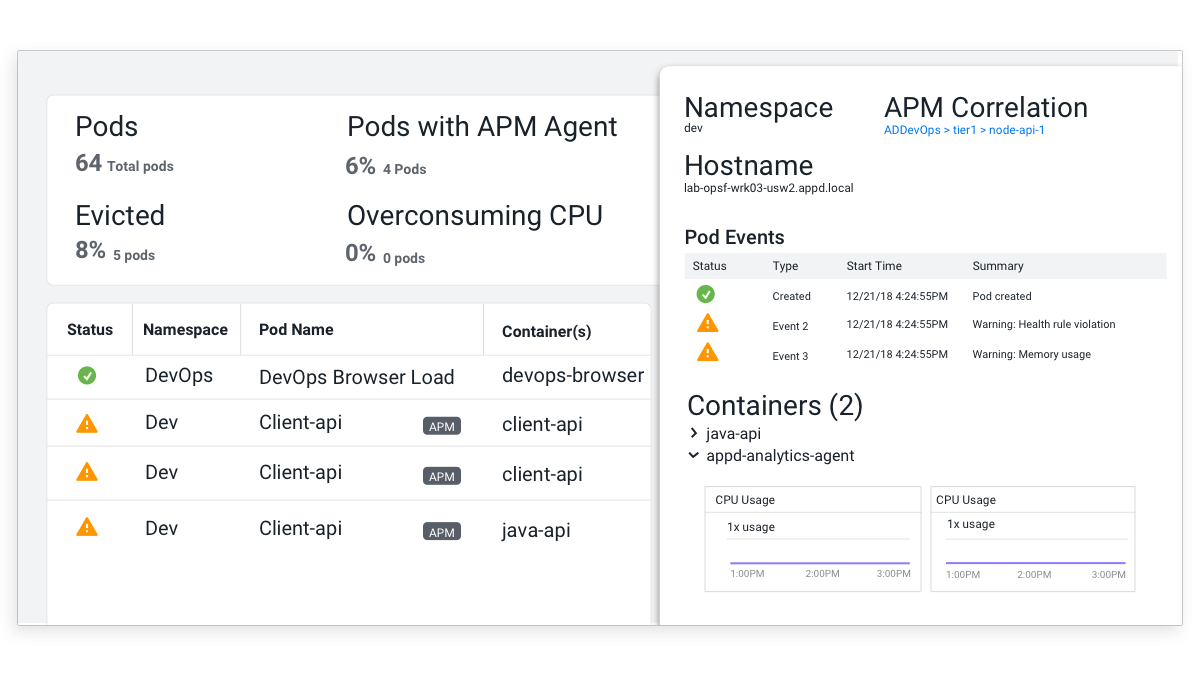Screen dimensions: 1200x676
Task: Click the Summary column header in Pod Events
Action: [x=998, y=266]
